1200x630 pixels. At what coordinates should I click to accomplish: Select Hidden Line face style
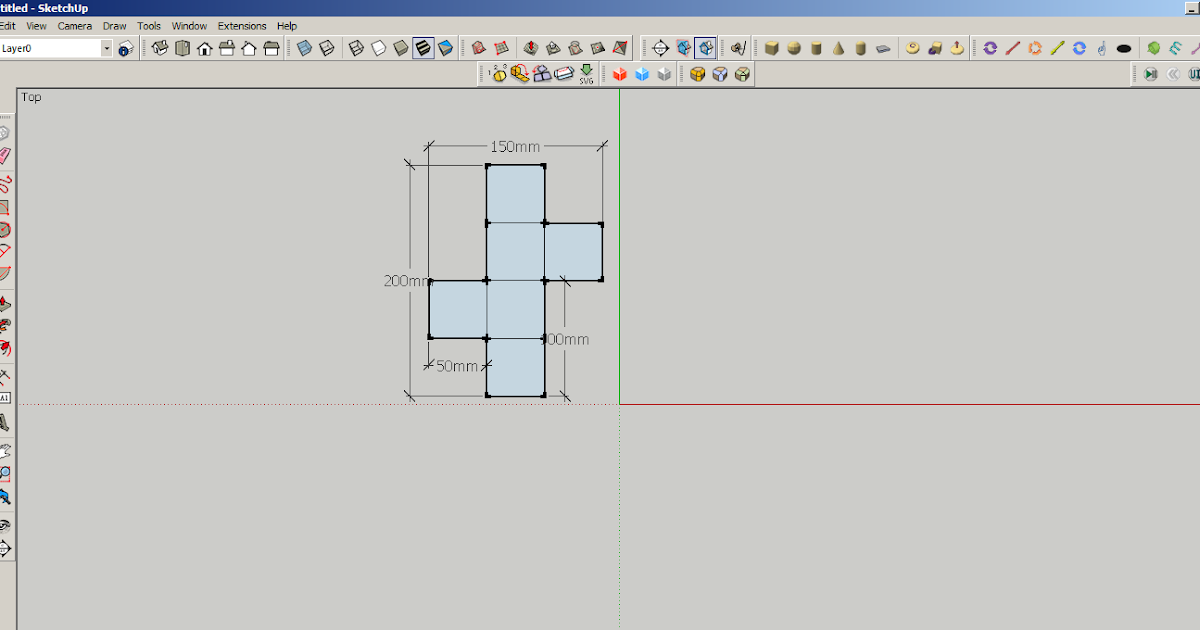coord(379,47)
